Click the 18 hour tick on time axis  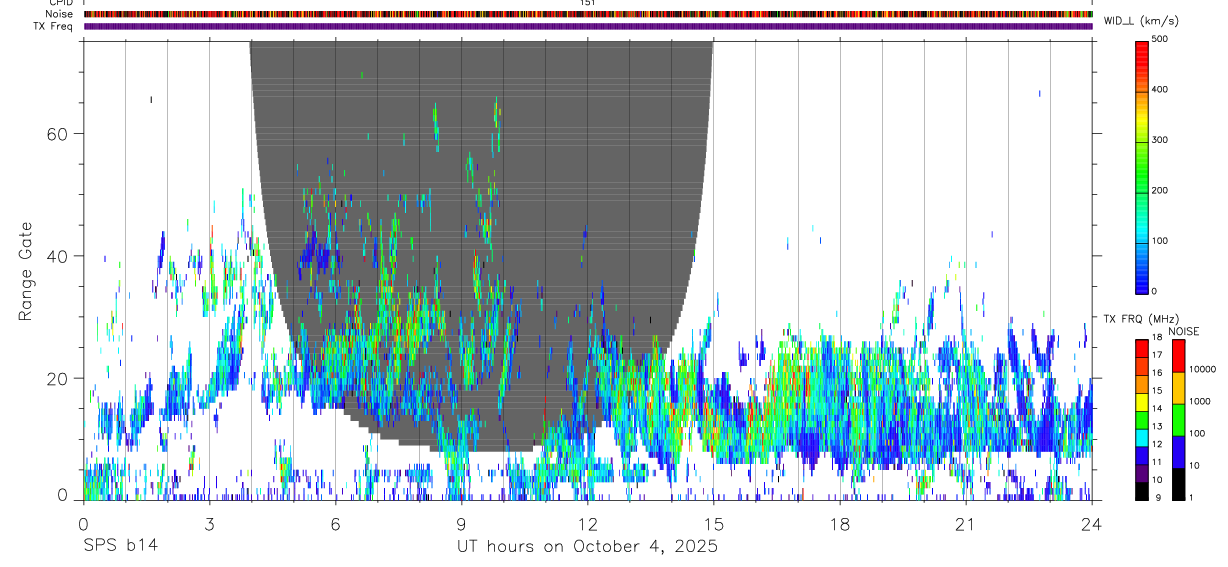coord(839,523)
